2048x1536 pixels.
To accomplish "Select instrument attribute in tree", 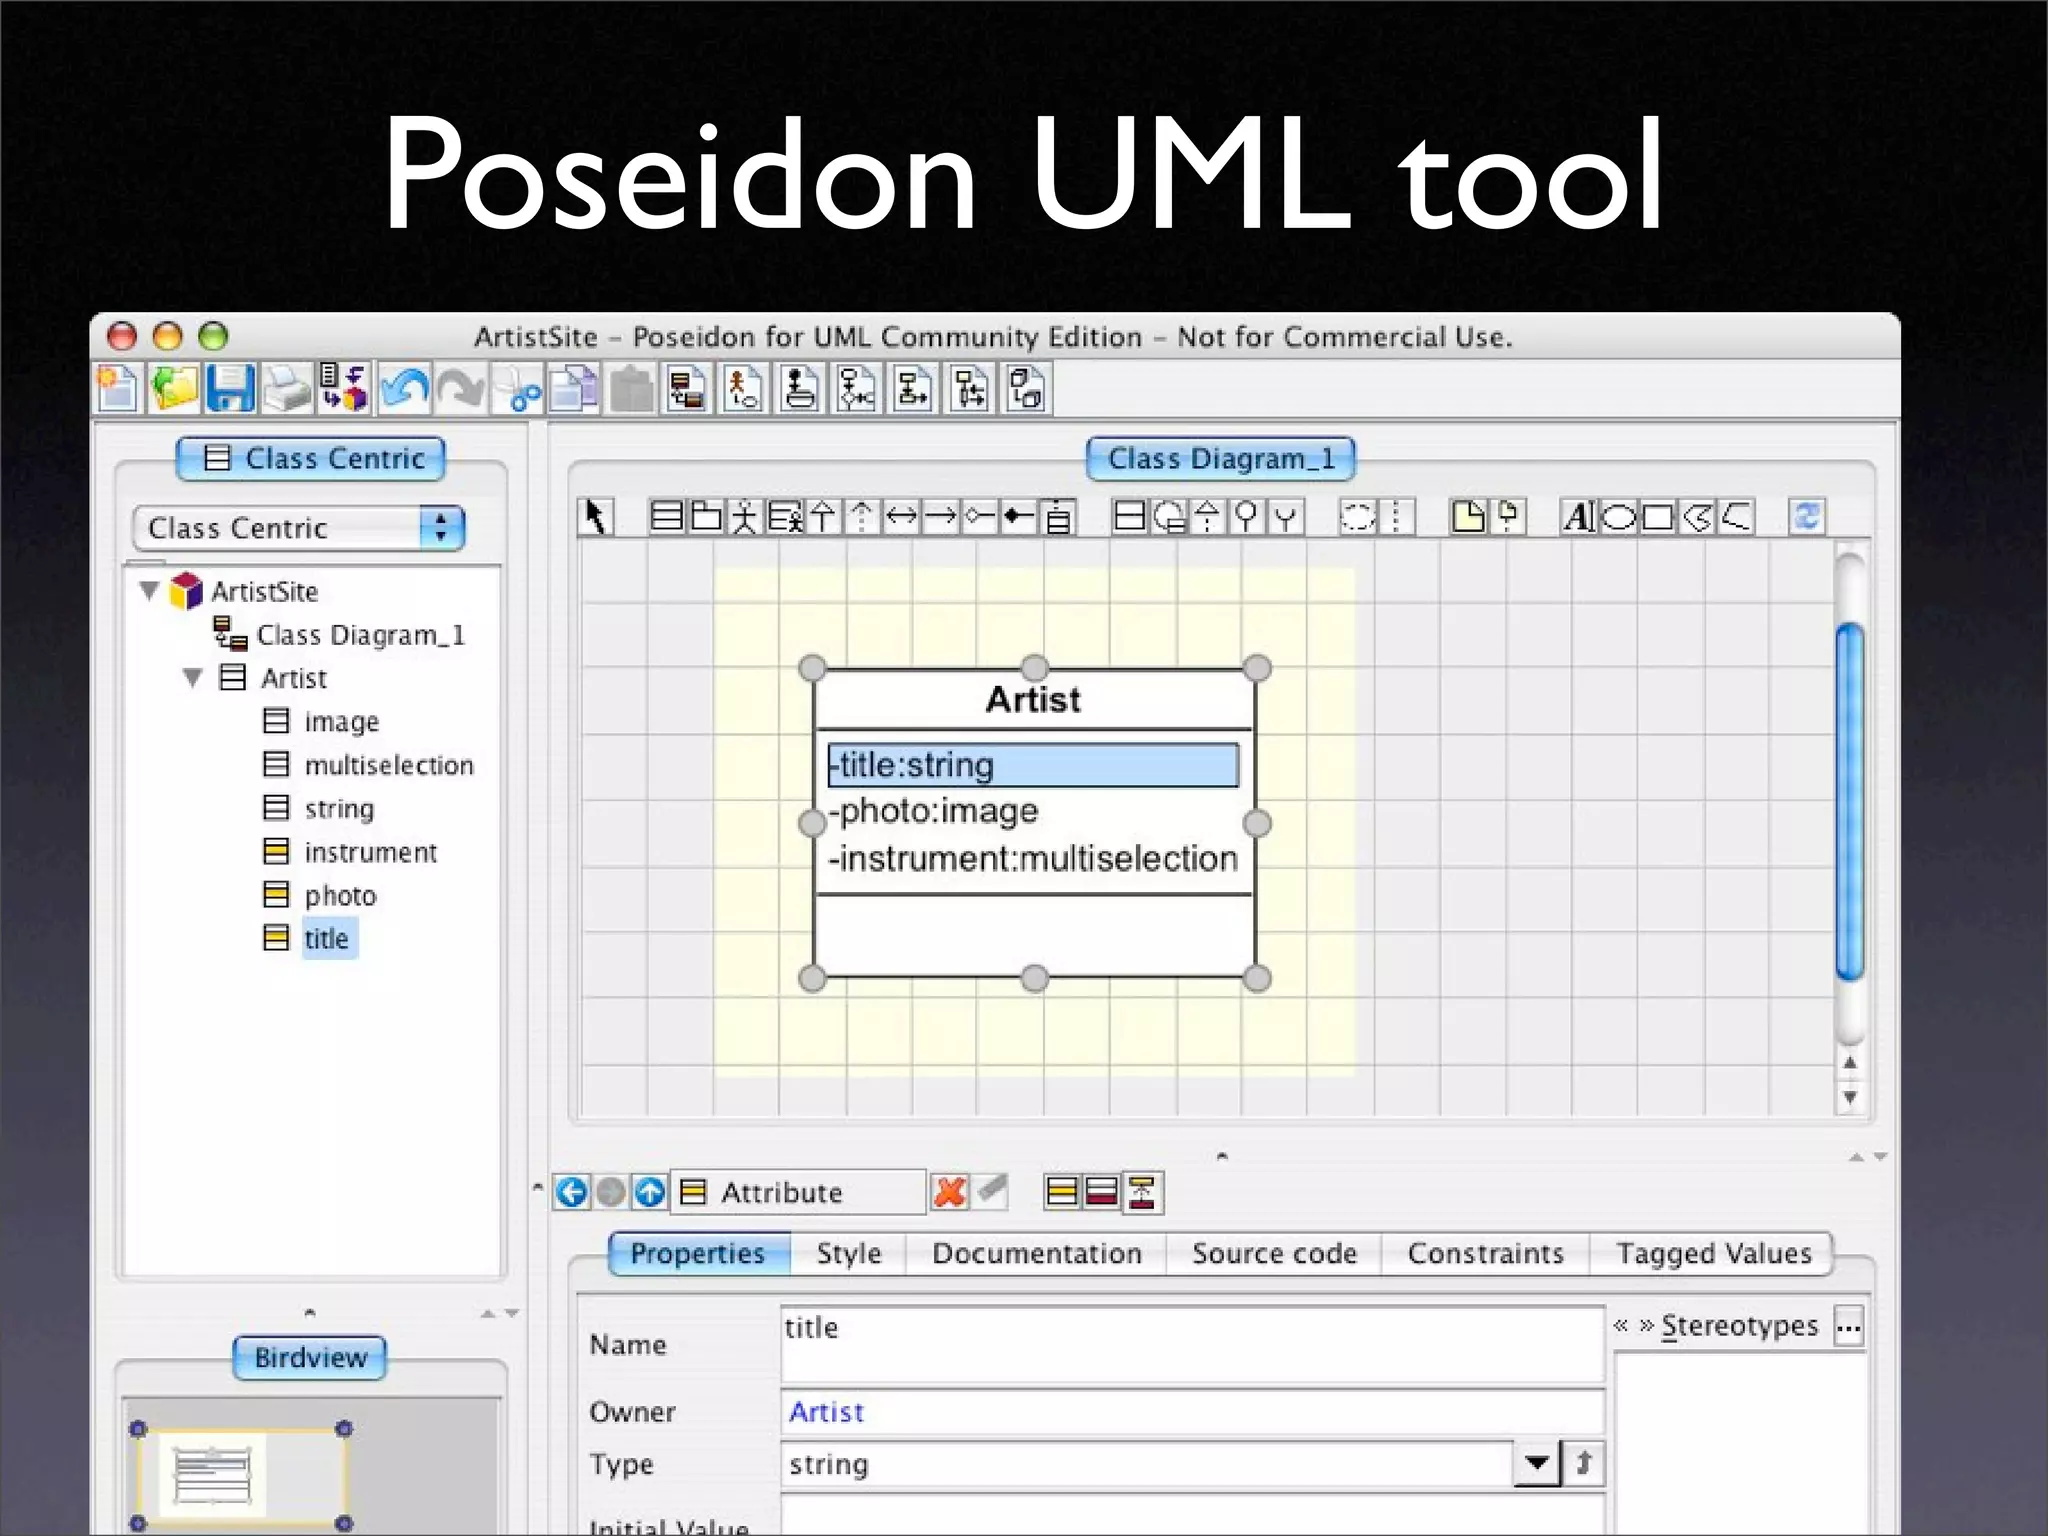I will pyautogui.click(x=370, y=852).
